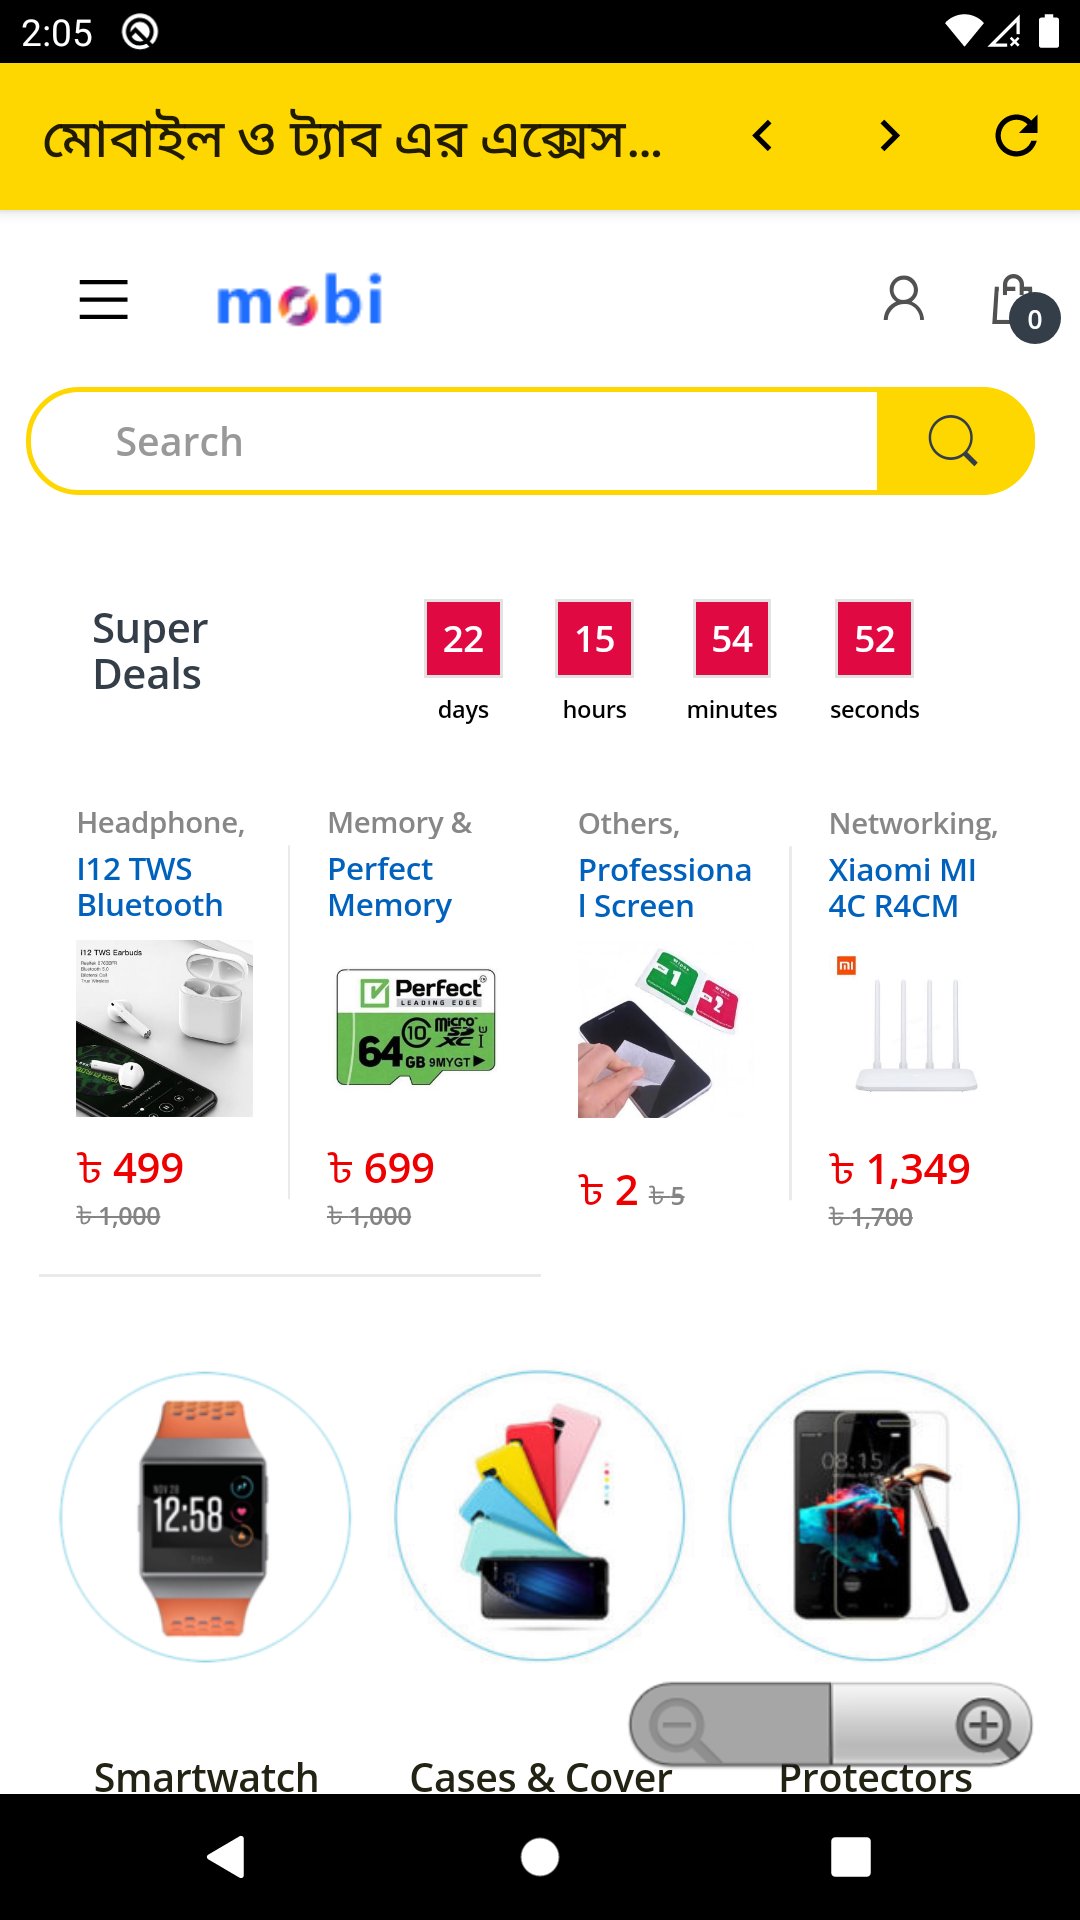Click the mobi logo
1080x1920 pixels.
pos(301,300)
